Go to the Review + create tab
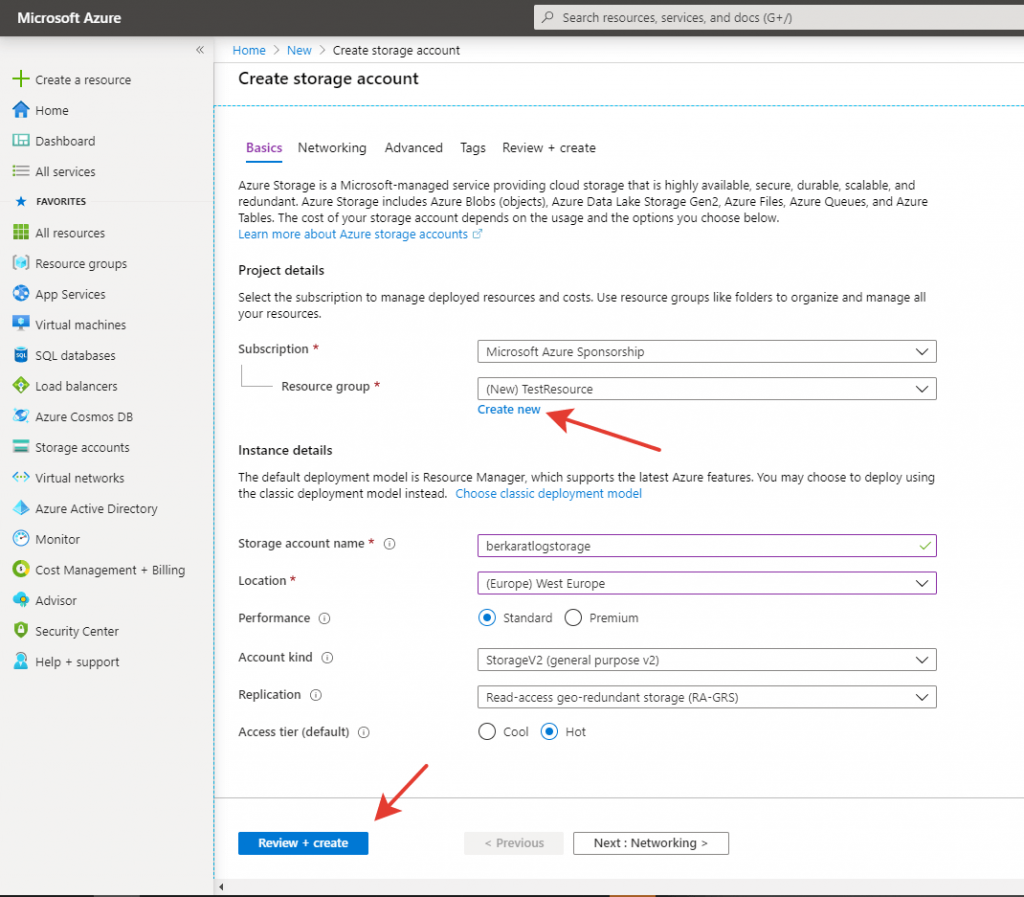This screenshot has height=897, width=1024. point(549,148)
